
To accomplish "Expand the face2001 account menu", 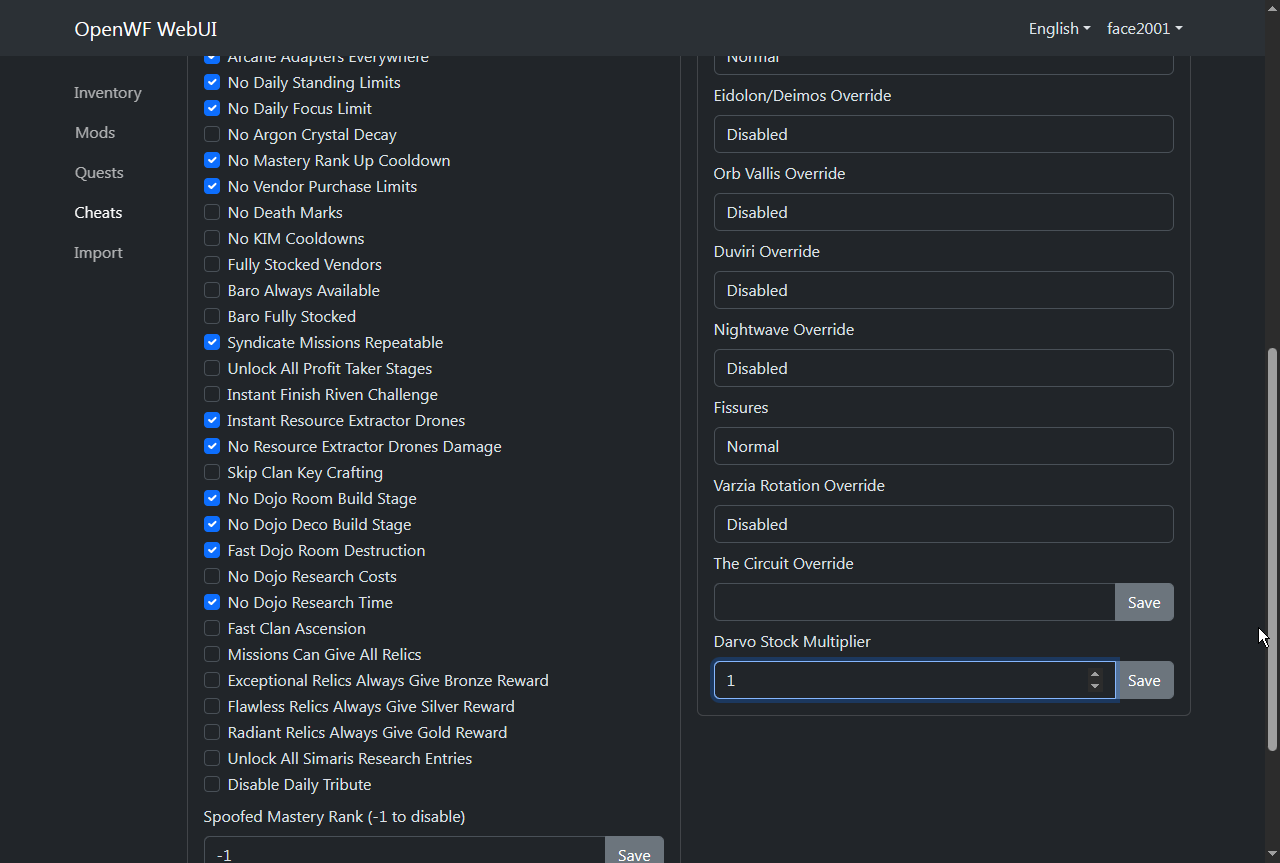I will point(1144,28).
